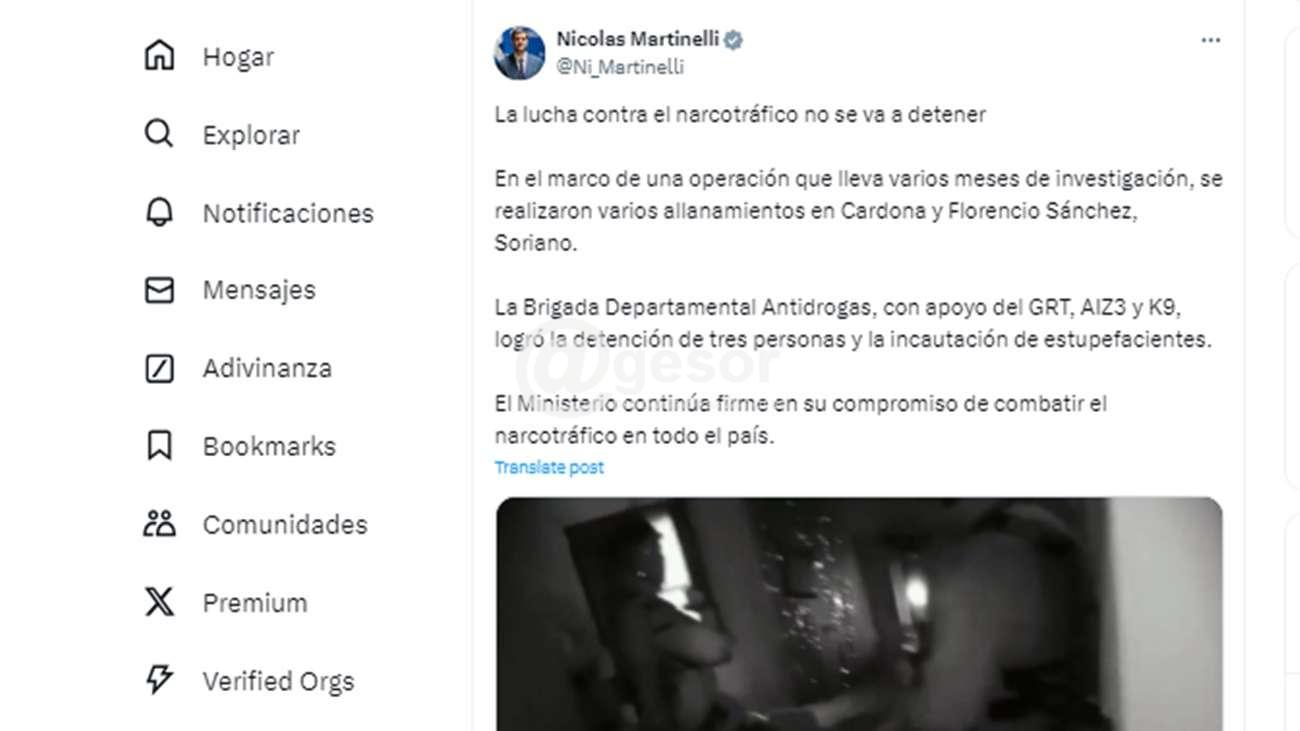Screen dimensions: 1300x731
Task: Open the Comunidades text item
Action: coord(285,524)
